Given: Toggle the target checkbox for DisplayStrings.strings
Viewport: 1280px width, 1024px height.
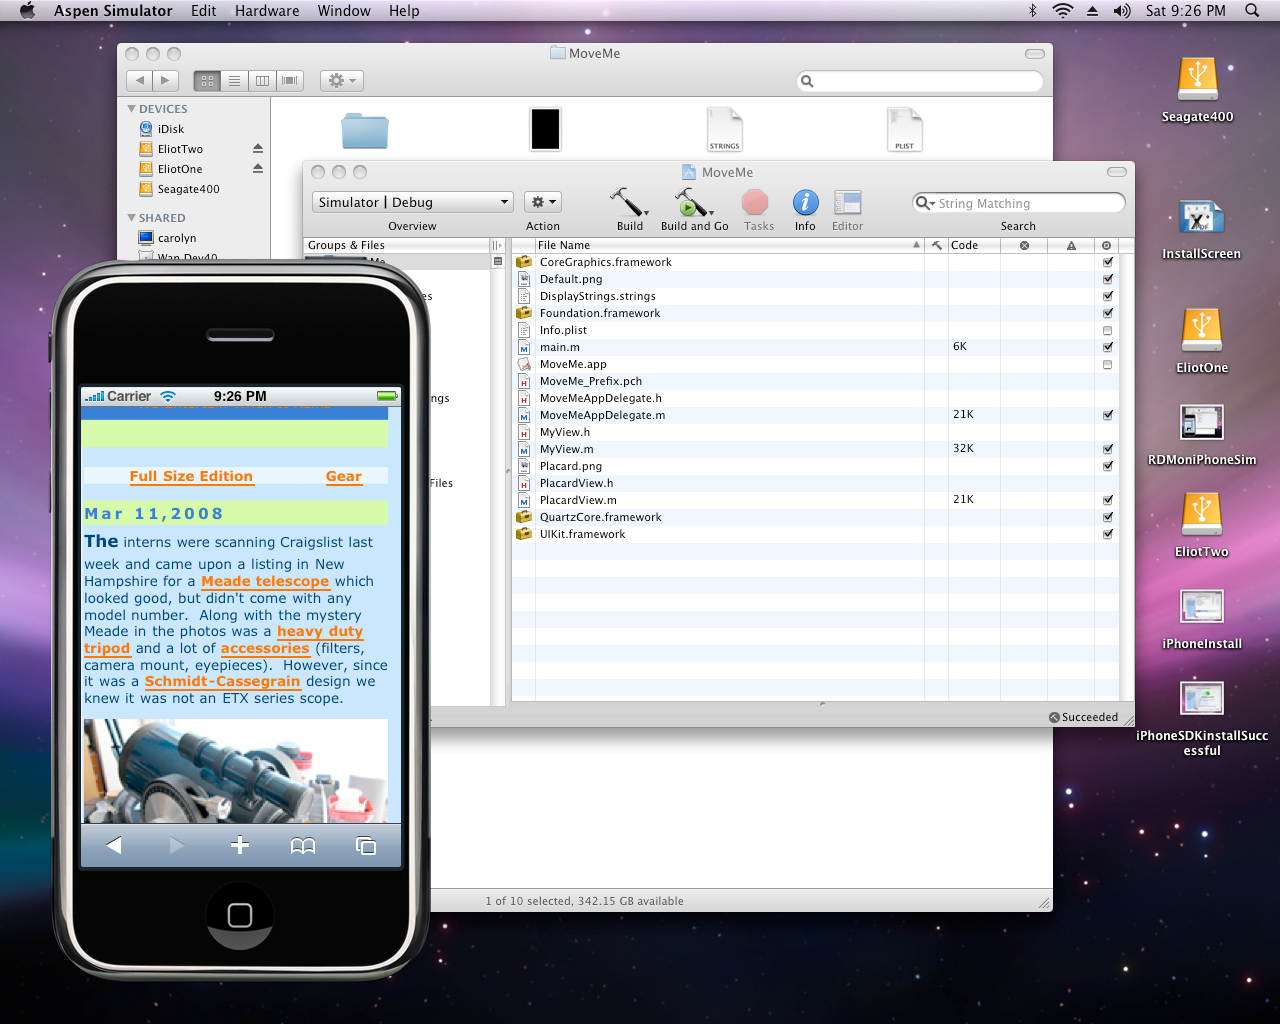Looking at the screenshot, I should 1107,296.
